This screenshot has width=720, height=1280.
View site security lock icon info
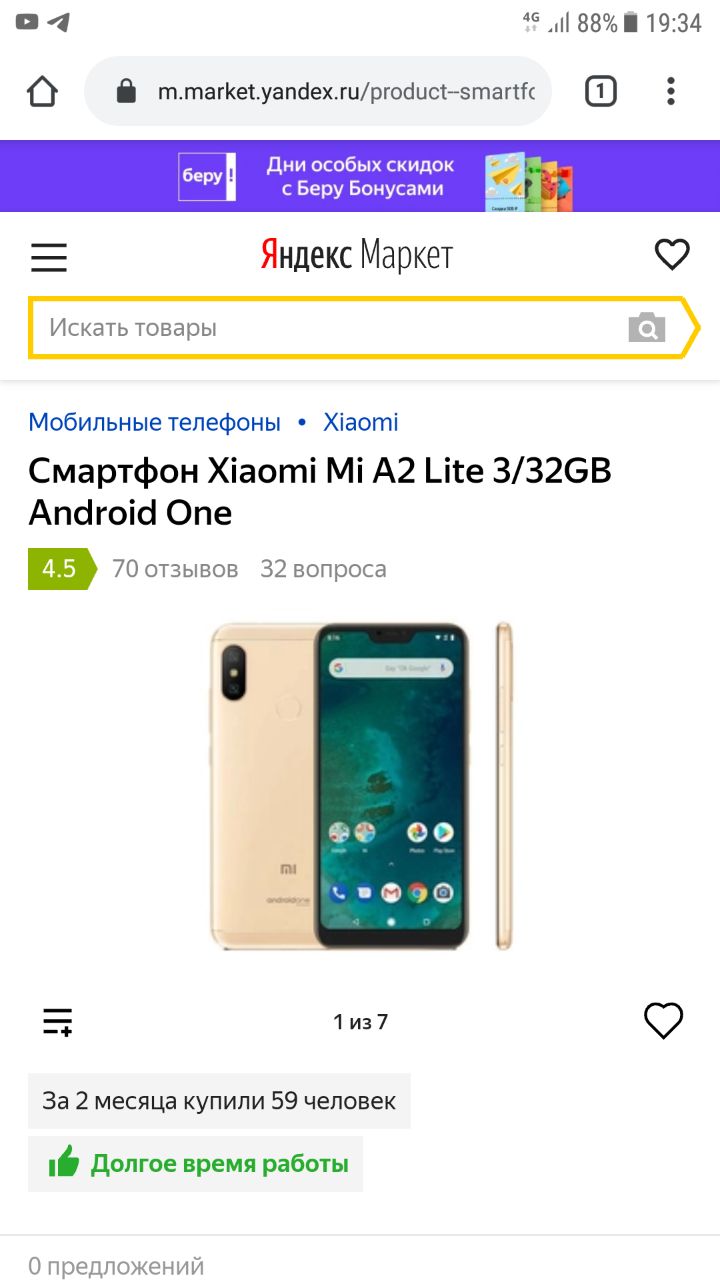pos(126,92)
